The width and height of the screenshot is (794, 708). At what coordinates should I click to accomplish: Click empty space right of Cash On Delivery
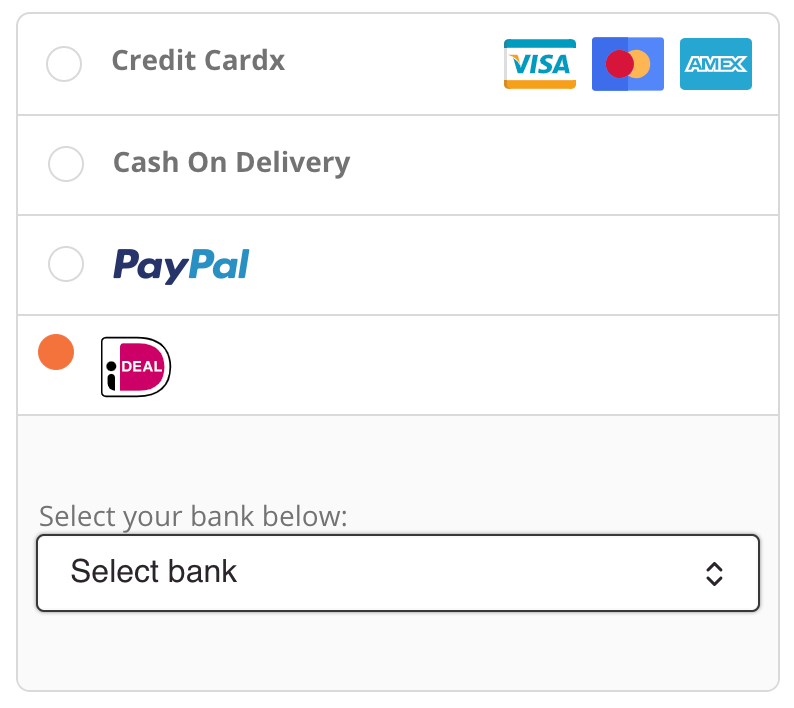[x=560, y=164]
